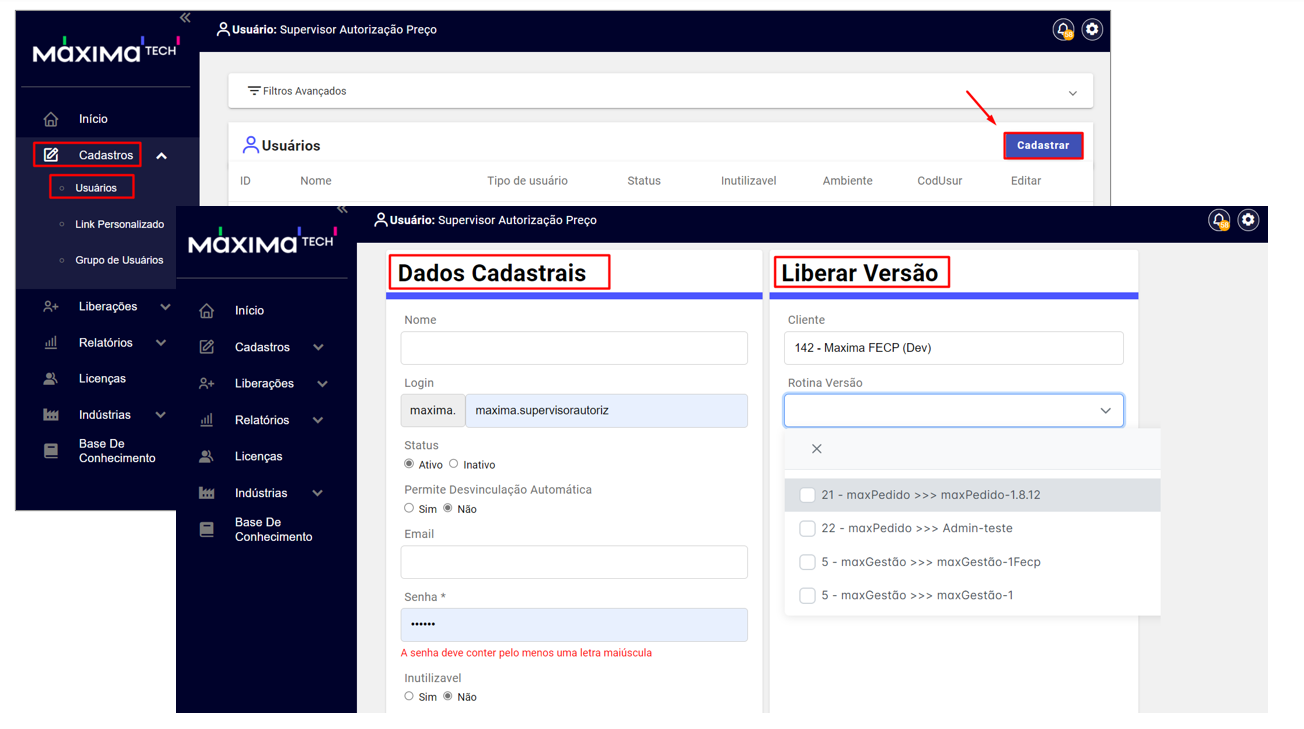Expand Indústrias menu in front sidebar

click(x=318, y=493)
